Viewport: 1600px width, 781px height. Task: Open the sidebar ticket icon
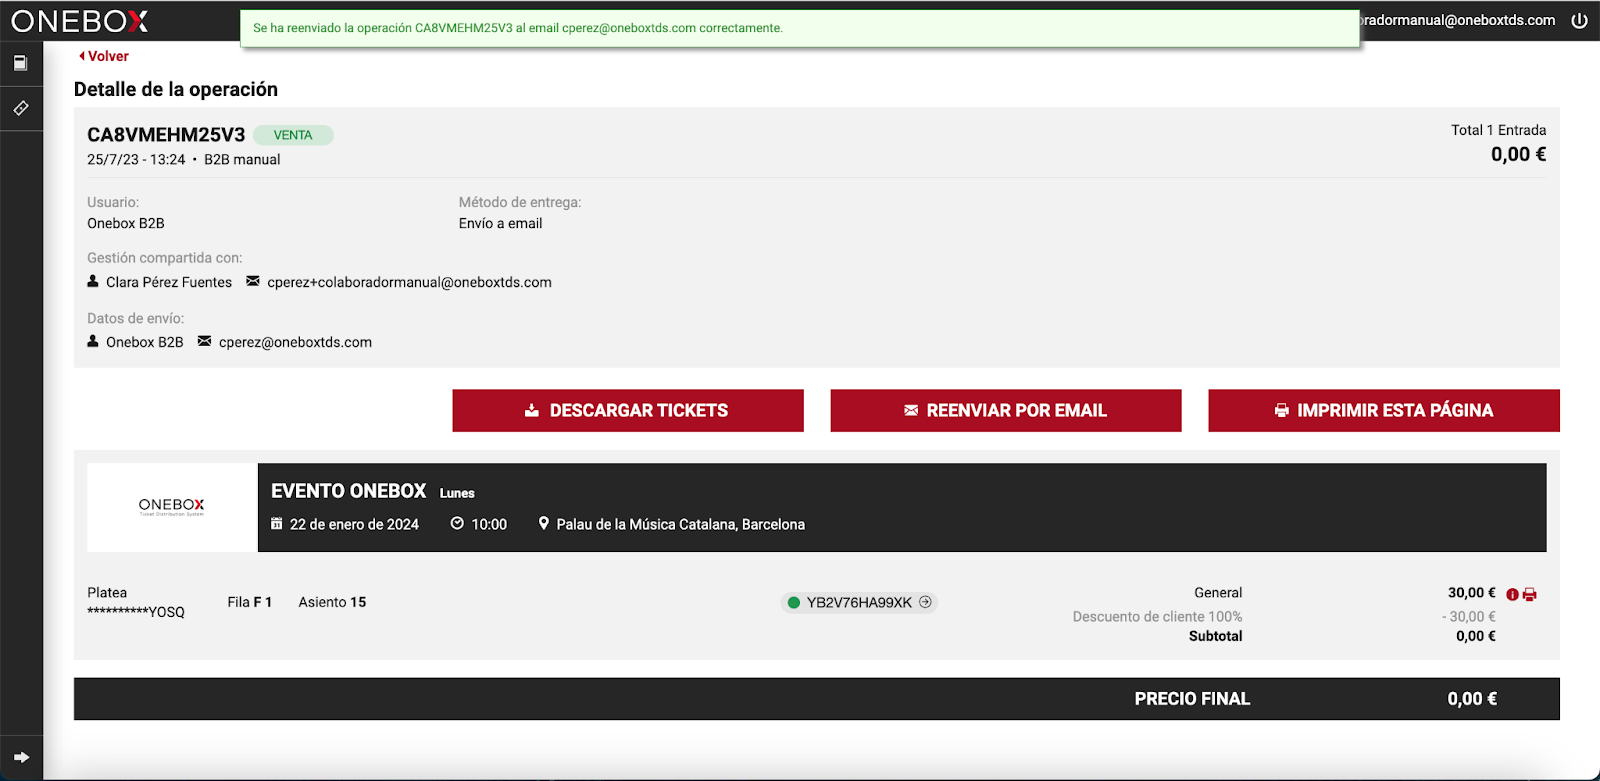click(x=20, y=108)
